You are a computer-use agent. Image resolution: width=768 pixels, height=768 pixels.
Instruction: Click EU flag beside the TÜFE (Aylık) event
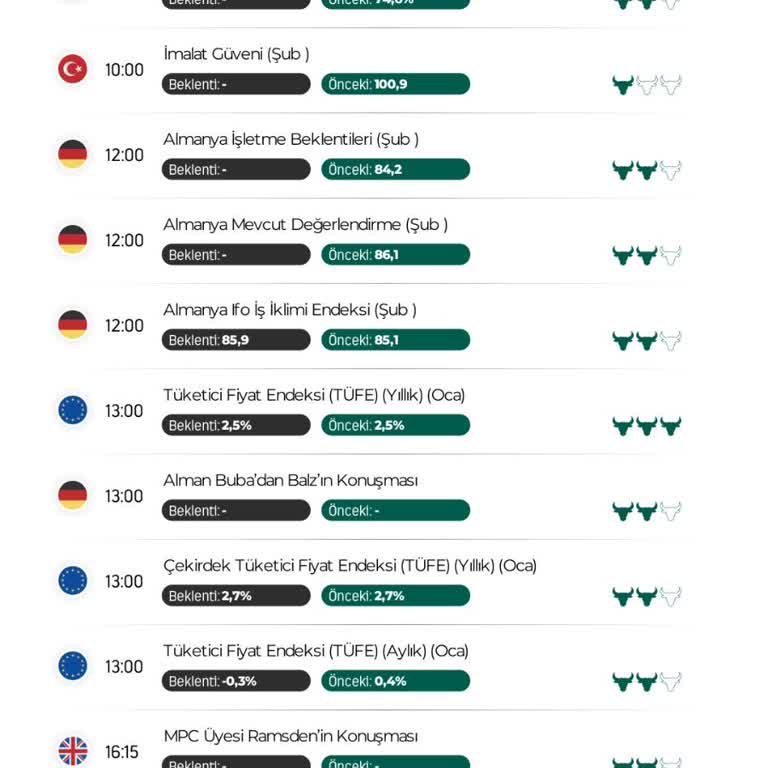72,666
